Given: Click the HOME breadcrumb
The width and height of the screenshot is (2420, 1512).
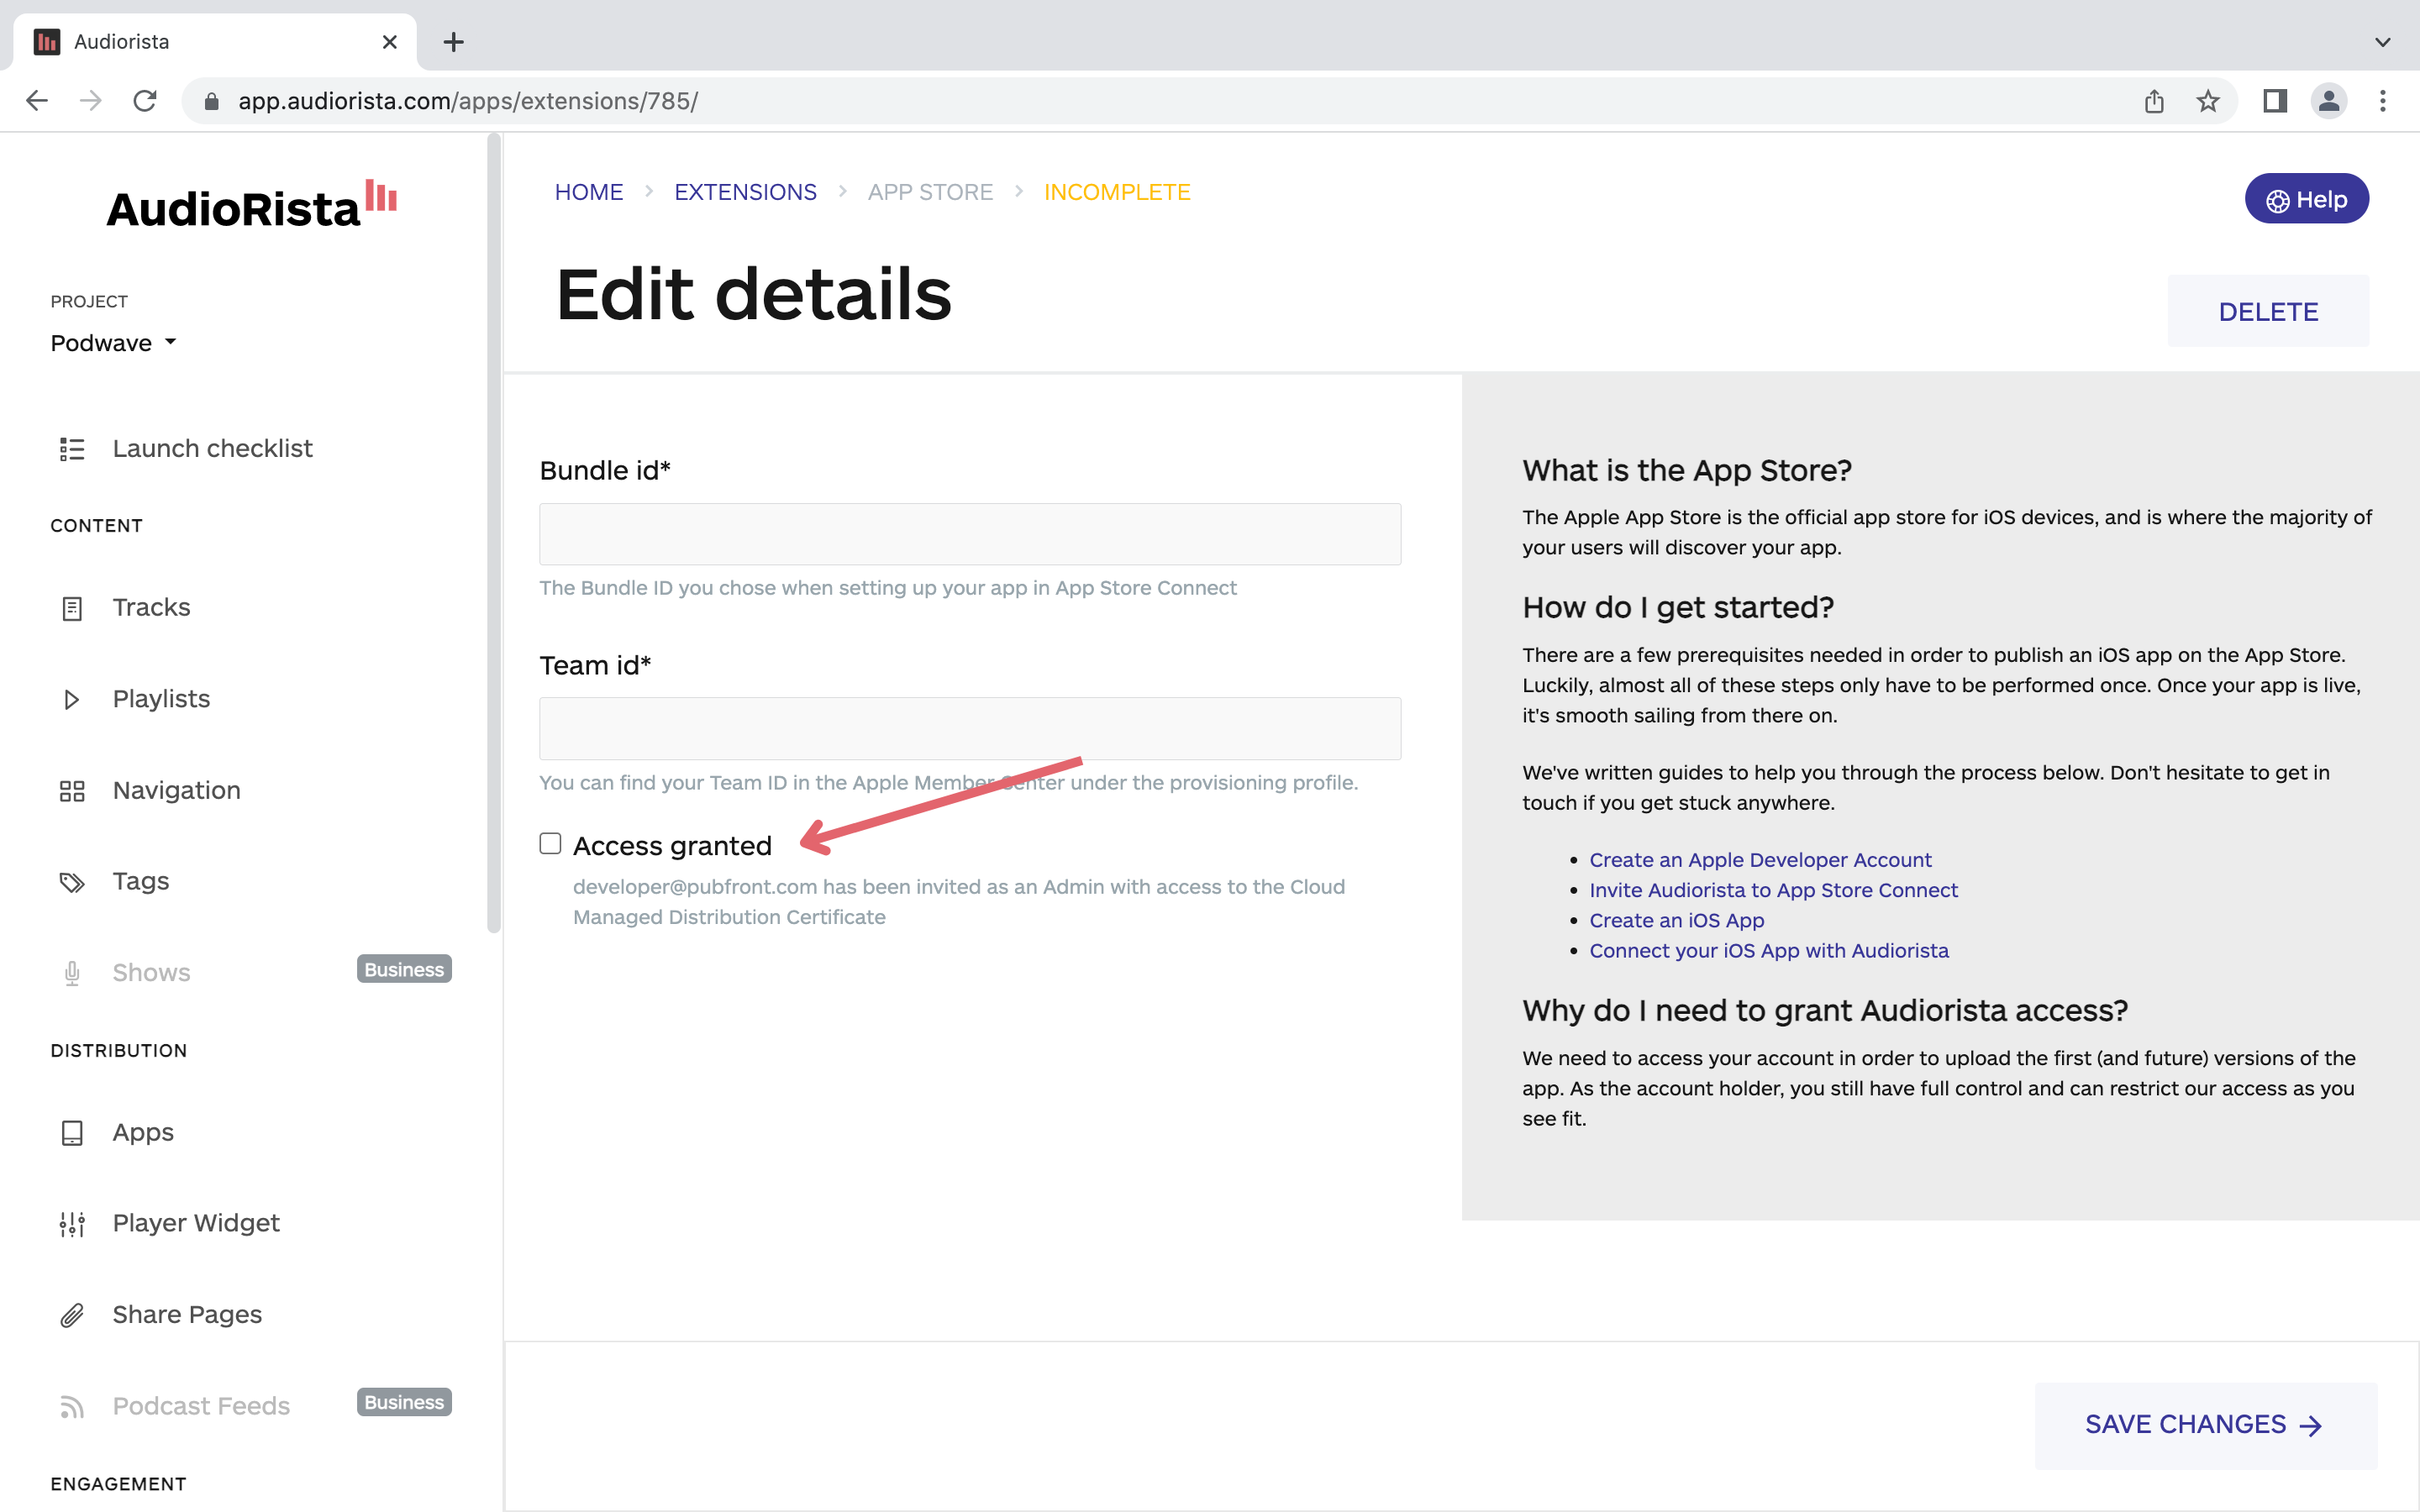Looking at the screenshot, I should 589,192.
